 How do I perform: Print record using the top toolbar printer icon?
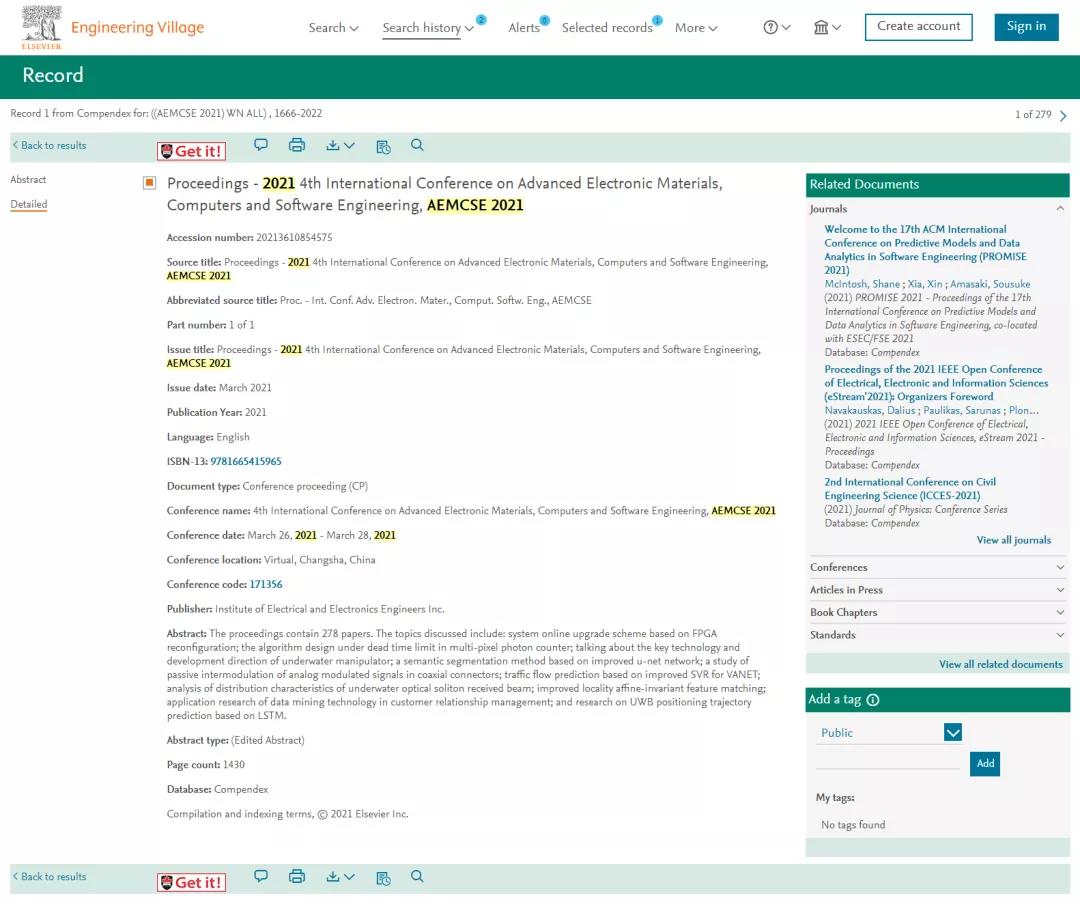coord(297,145)
